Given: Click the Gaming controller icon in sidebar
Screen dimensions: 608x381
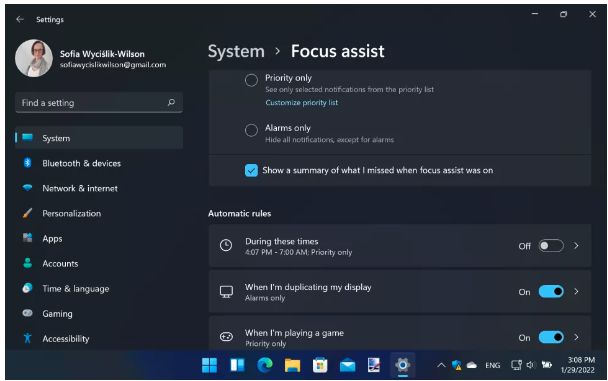Looking at the screenshot, I should tap(28, 313).
